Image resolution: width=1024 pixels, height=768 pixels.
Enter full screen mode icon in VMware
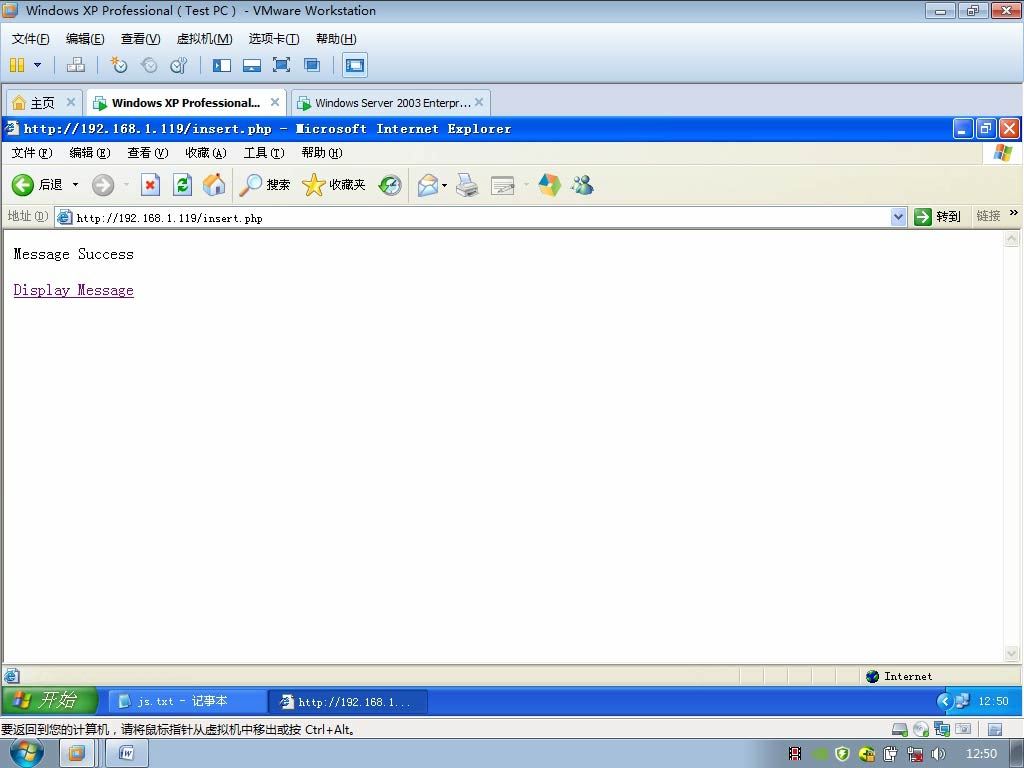[281, 65]
